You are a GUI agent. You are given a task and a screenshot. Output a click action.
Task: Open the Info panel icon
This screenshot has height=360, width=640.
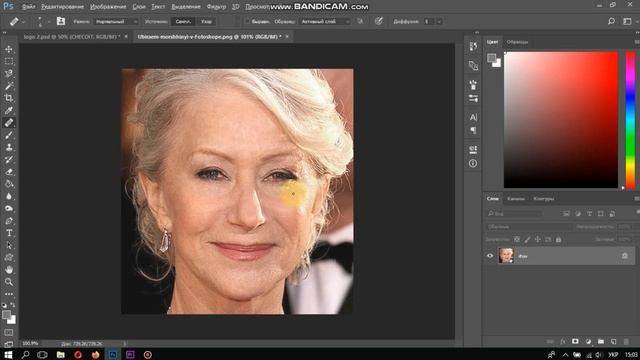[x=473, y=163]
